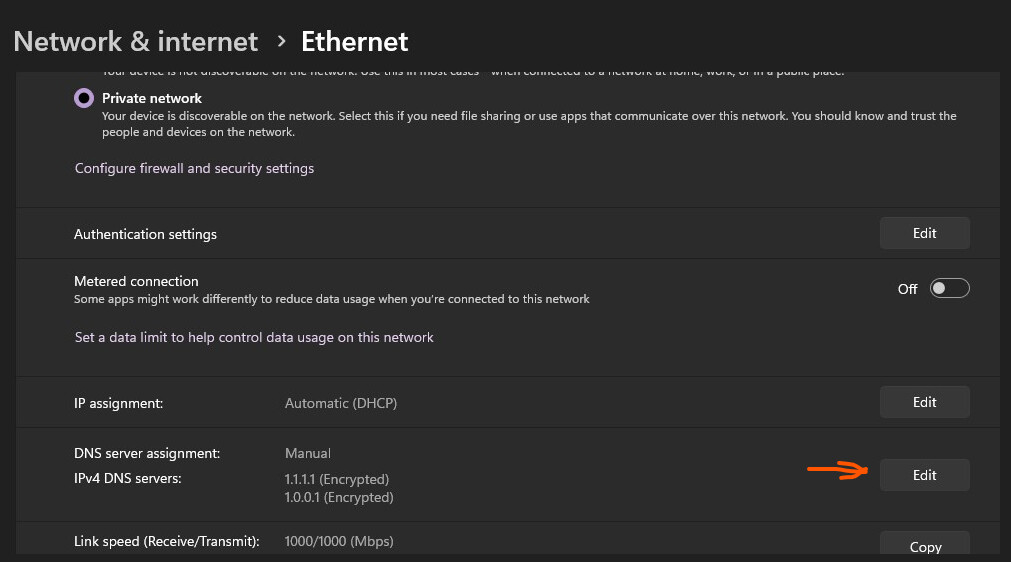Select the 1.0.0.1 (Encrypted) DNS entry
Viewport: 1011px width, 562px height.
click(x=339, y=497)
